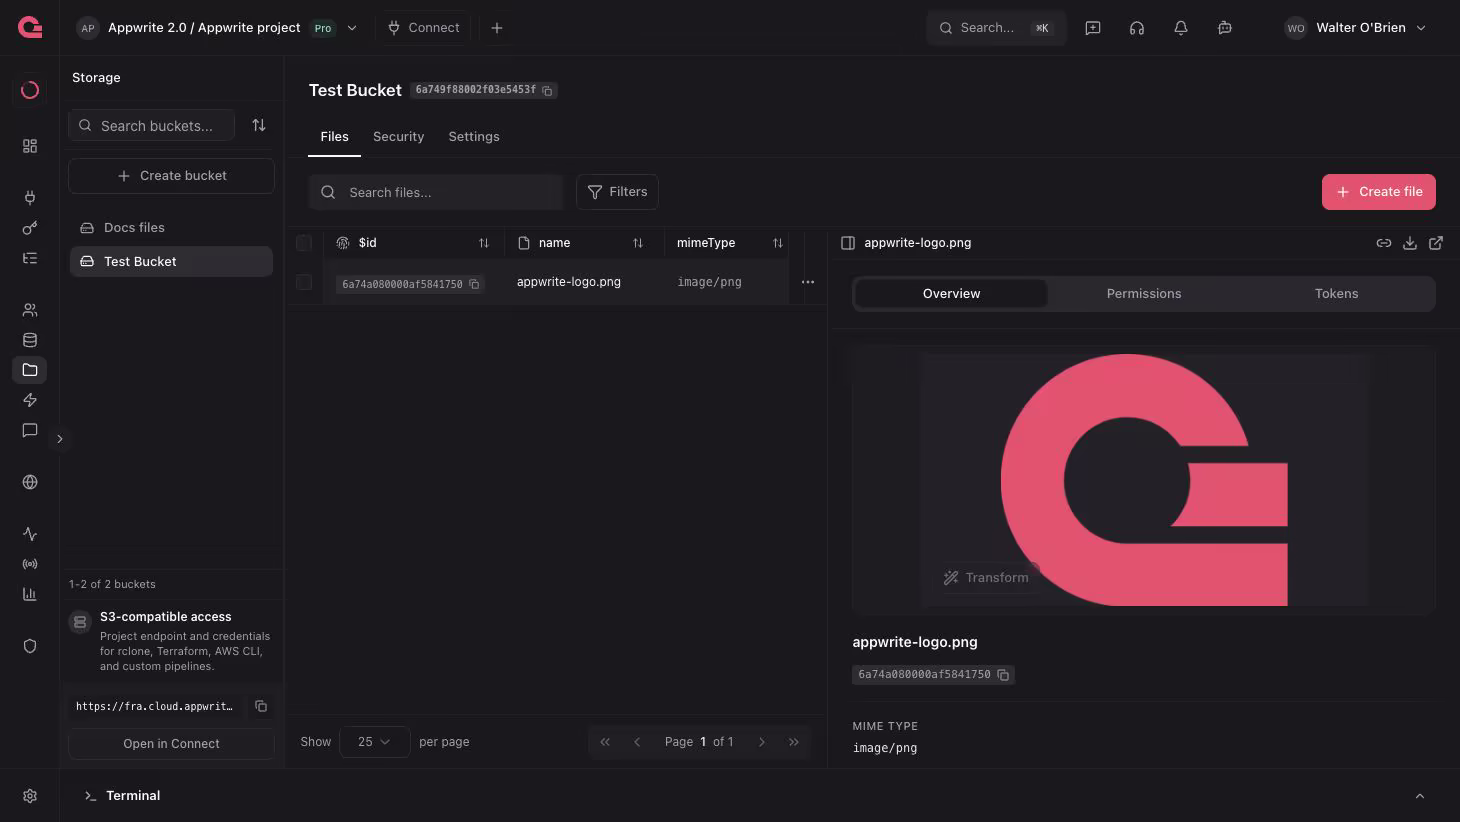Open the API keys icon in sidebar
This screenshot has height=822, width=1460.
[x=30, y=228]
